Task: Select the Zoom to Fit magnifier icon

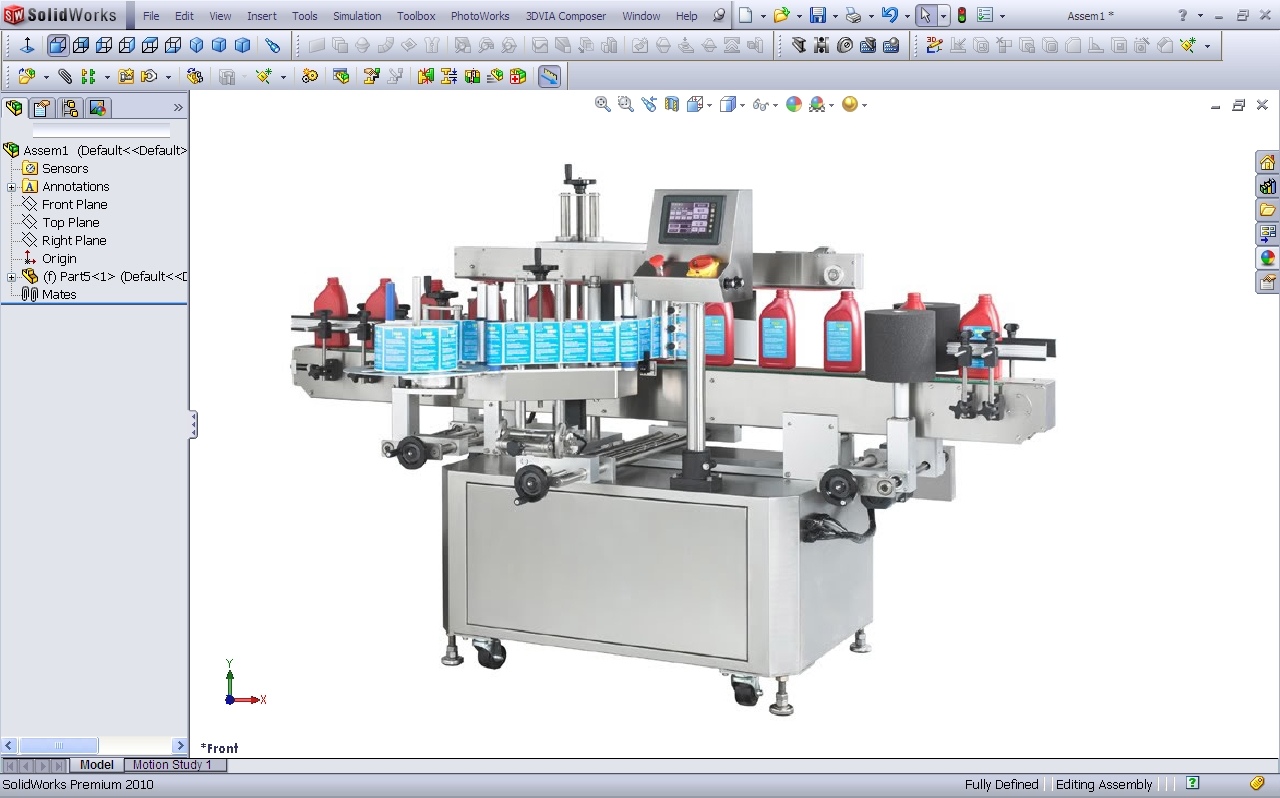Action: click(x=602, y=104)
